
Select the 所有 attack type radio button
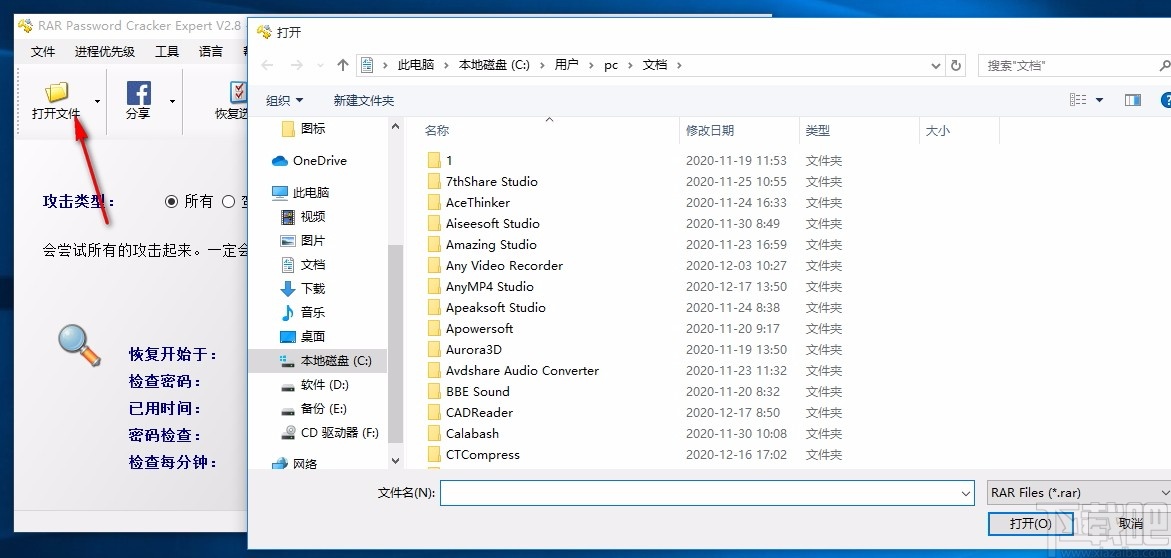click(x=172, y=202)
